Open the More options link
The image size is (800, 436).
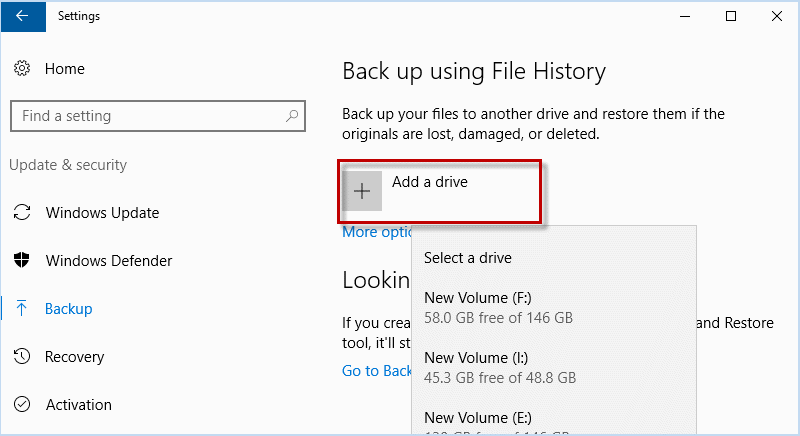(375, 232)
